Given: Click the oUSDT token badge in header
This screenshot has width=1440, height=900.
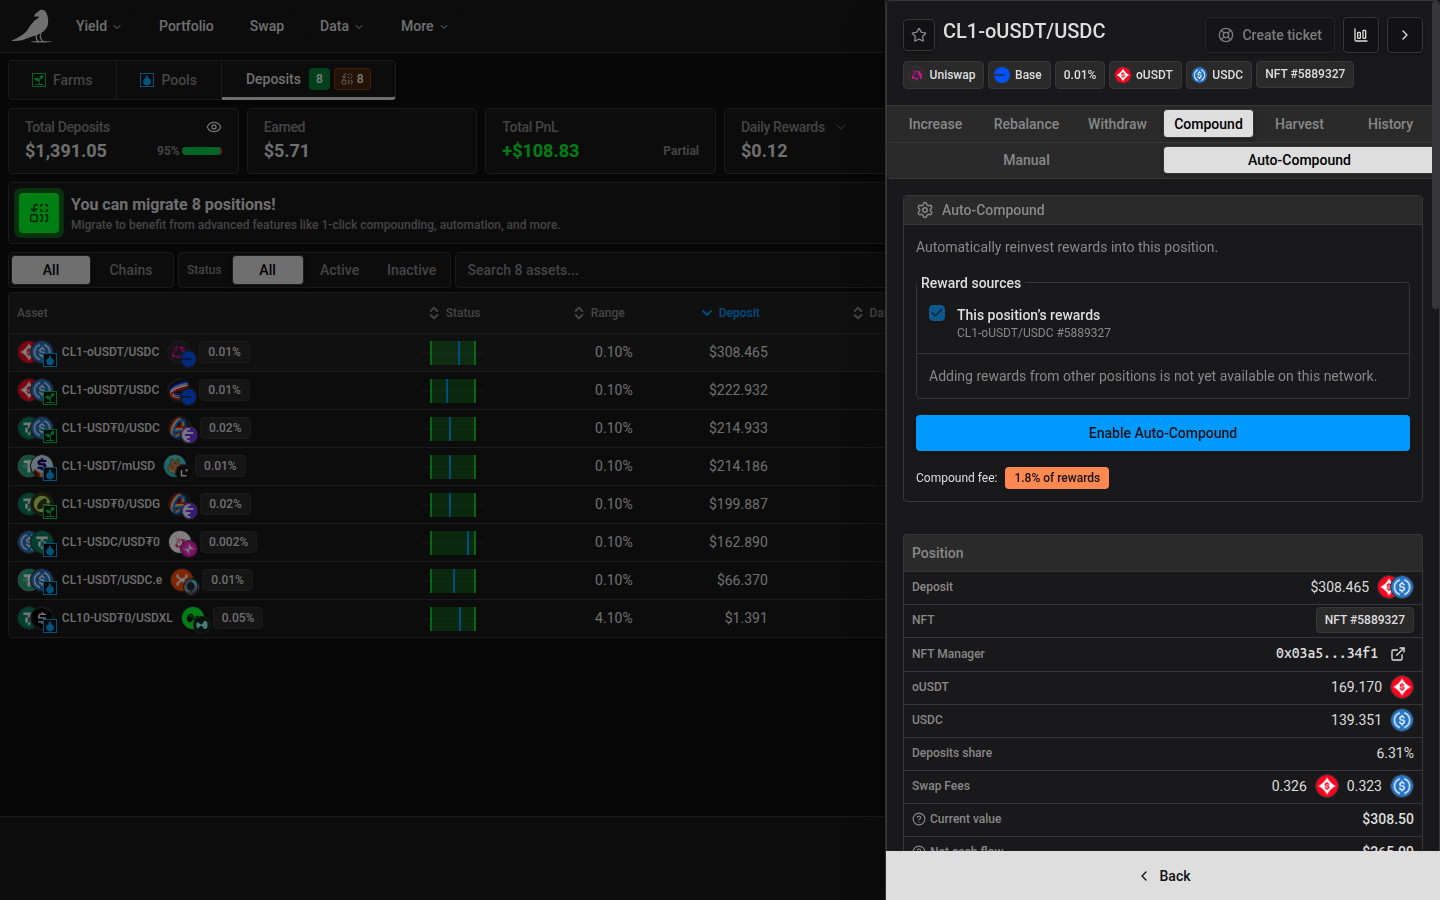Looking at the screenshot, I should [1144, 75].
